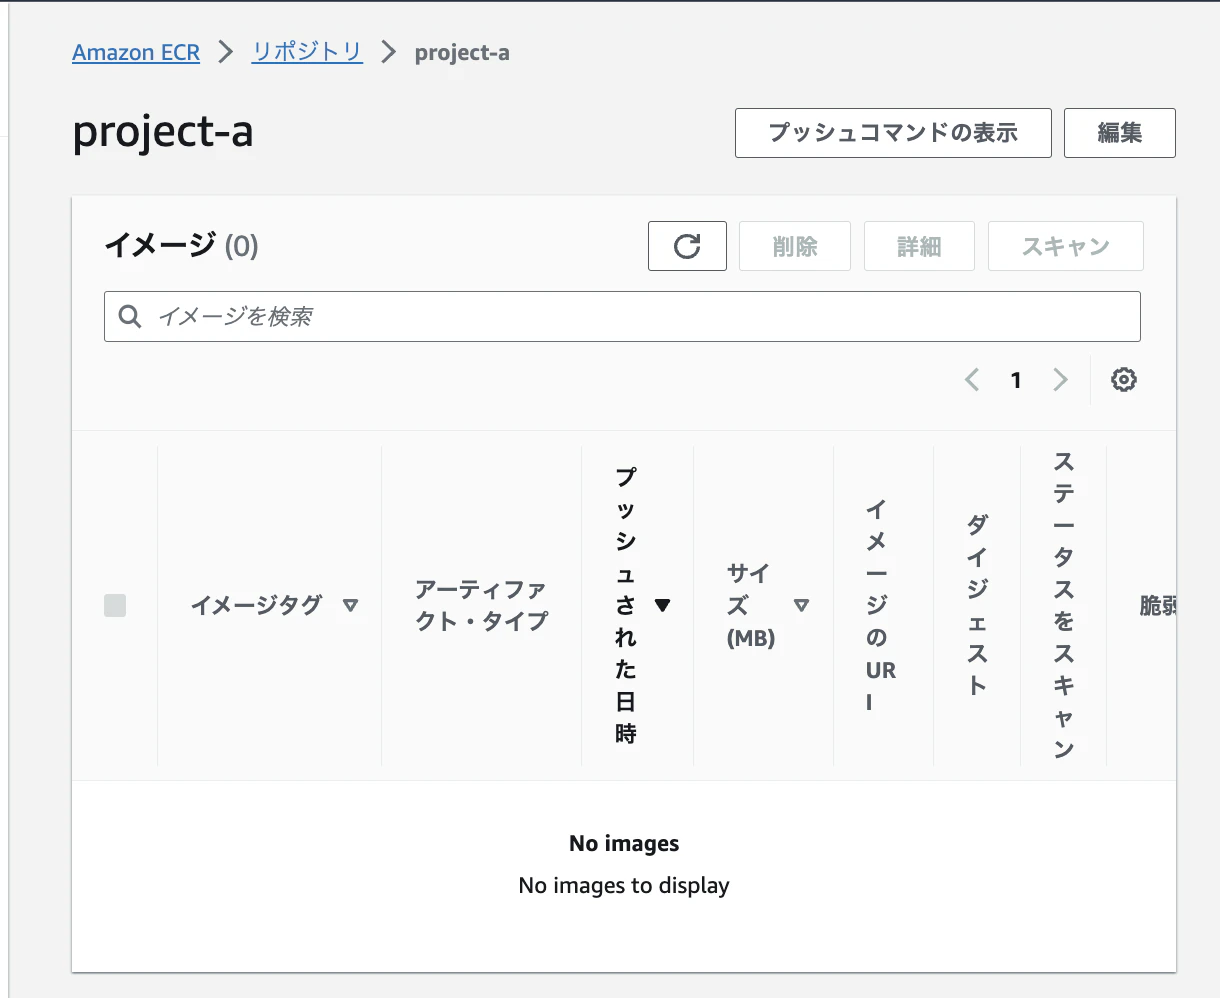Click the ステータスをスキャン column header
This screenshot has width=1220, height=998.
coord(1064,605)
